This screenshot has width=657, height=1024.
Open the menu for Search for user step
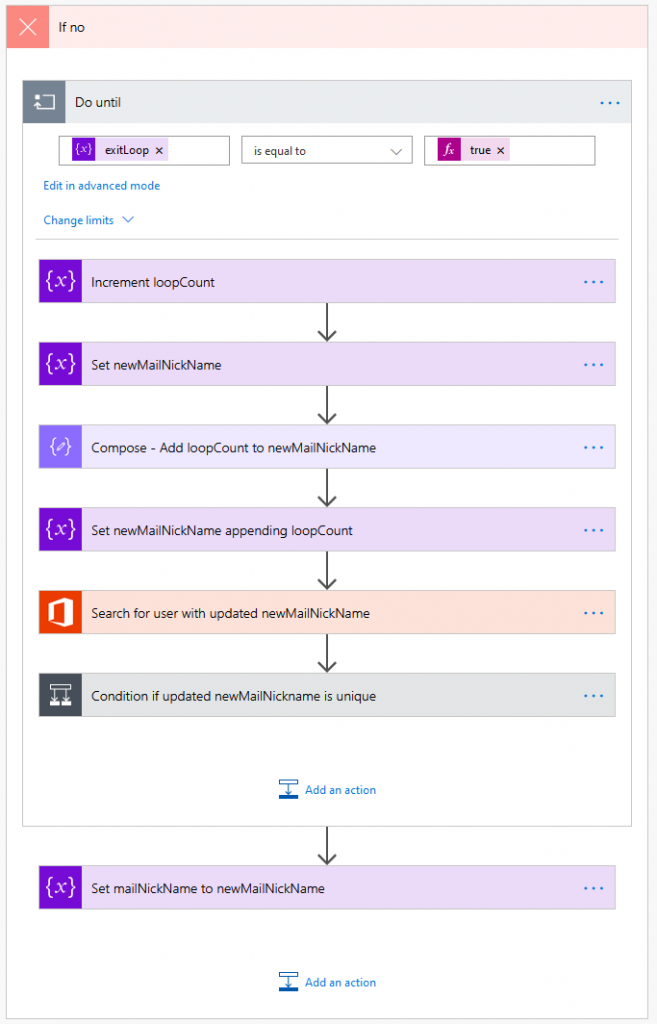593,613
